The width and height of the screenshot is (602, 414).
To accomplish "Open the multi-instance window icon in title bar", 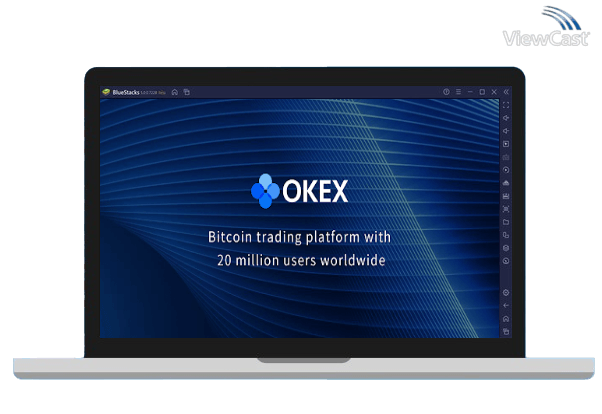I will [x=187, y=92].
